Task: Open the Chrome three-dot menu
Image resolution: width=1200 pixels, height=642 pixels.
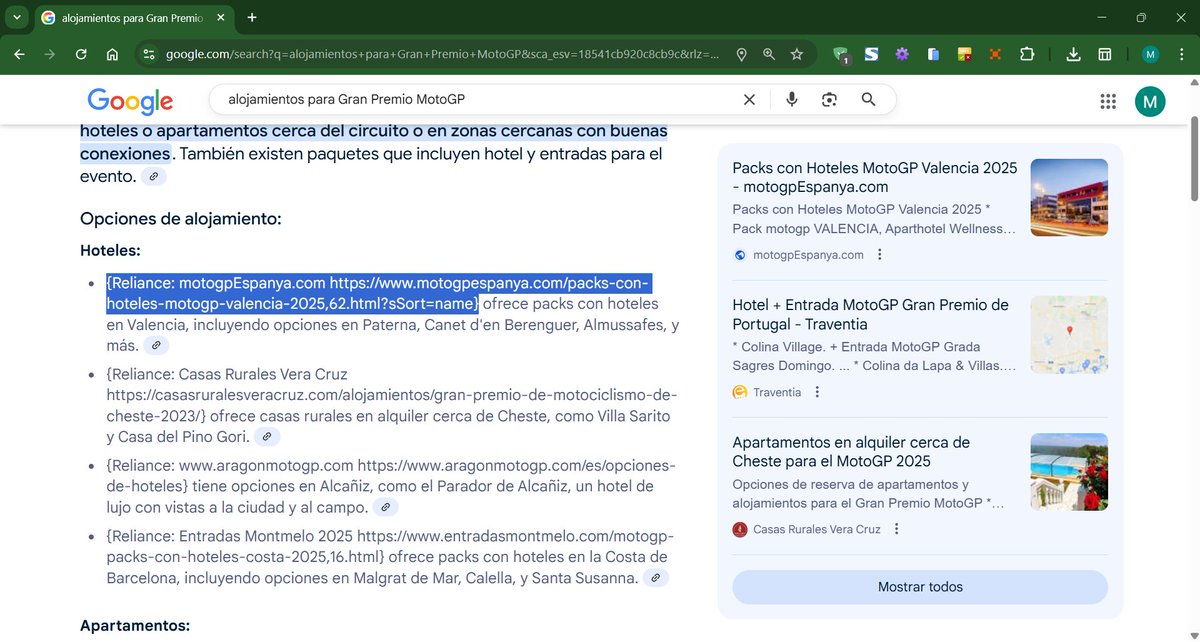Action: pos(1182,55)
